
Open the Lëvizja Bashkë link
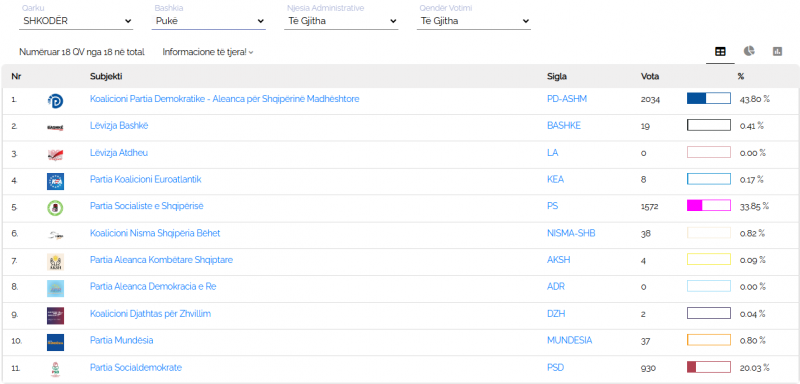[x=119, y=125]
